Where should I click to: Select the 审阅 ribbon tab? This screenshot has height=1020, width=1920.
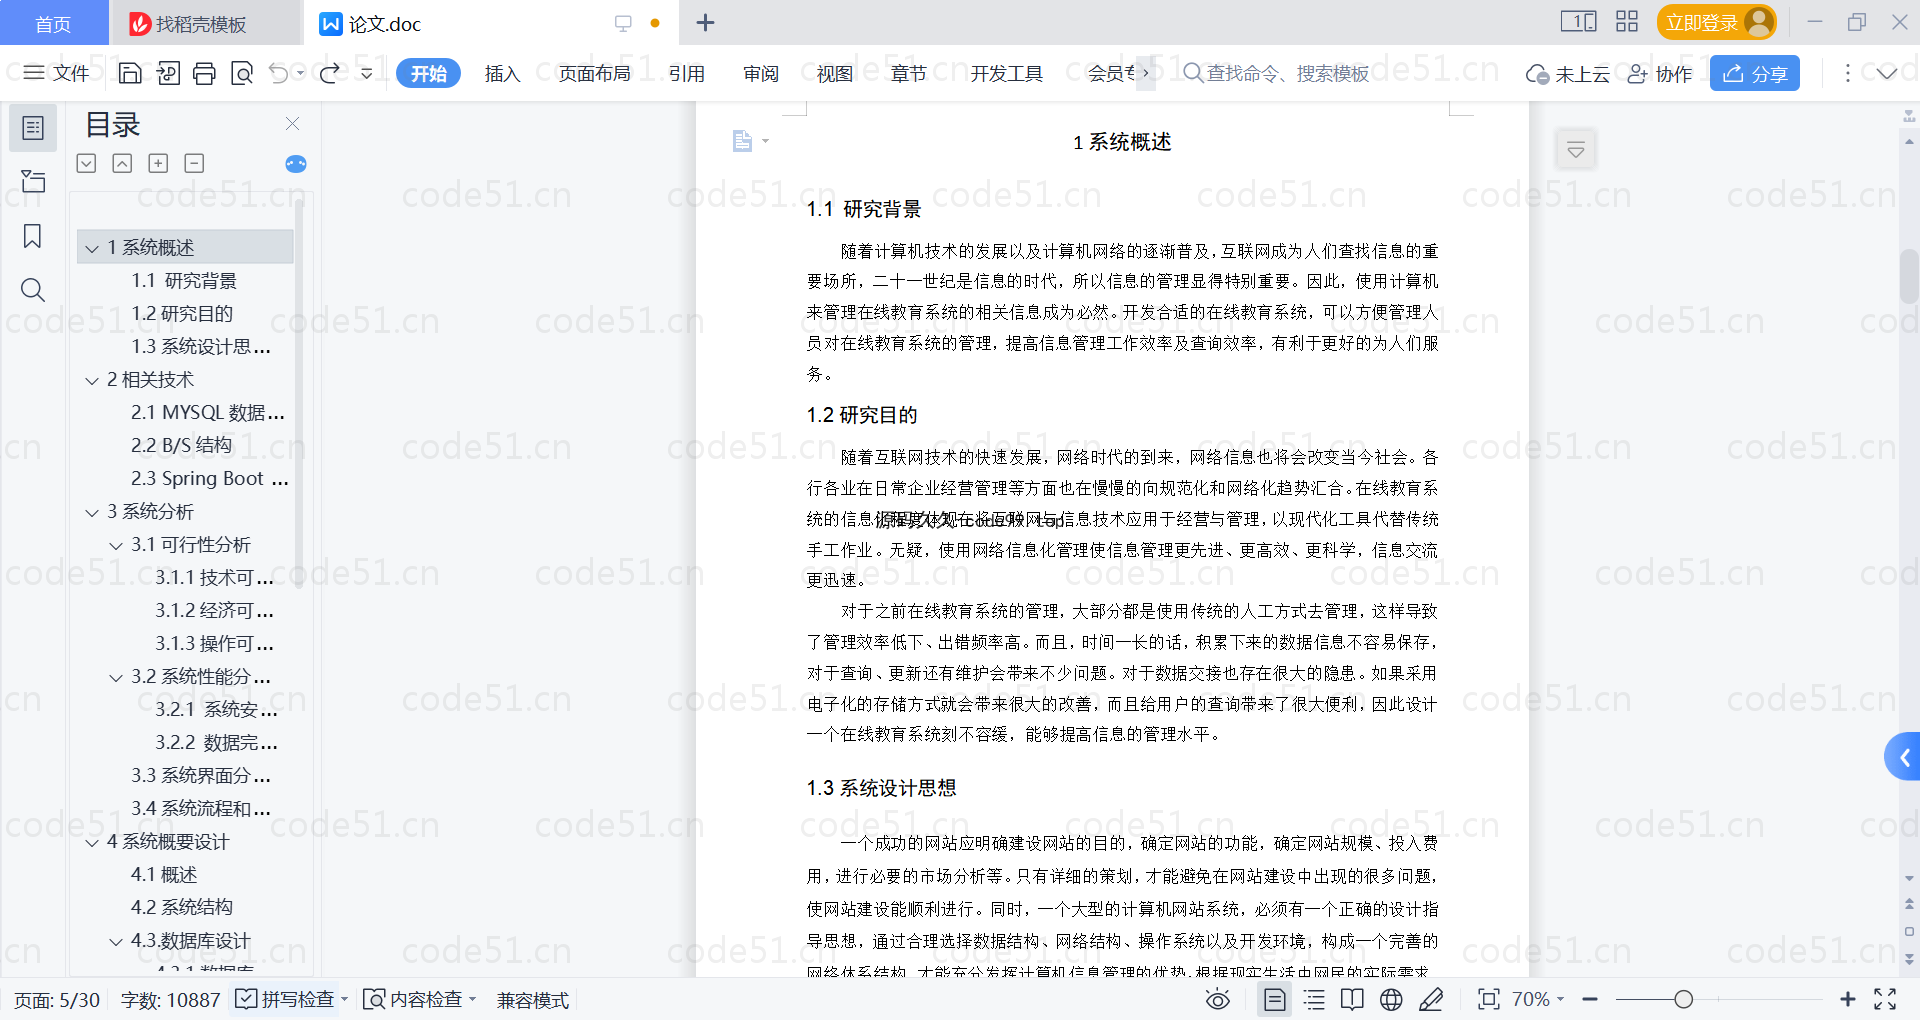[x=761, y=73]
